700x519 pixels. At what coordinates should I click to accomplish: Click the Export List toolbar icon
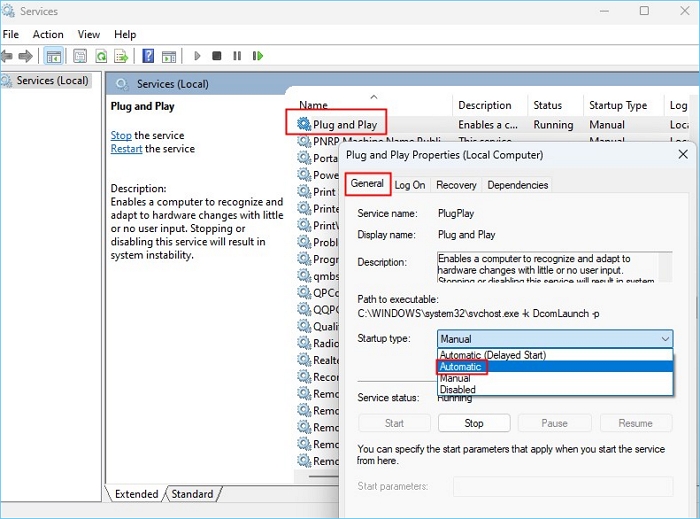click(x=121, y=56)
